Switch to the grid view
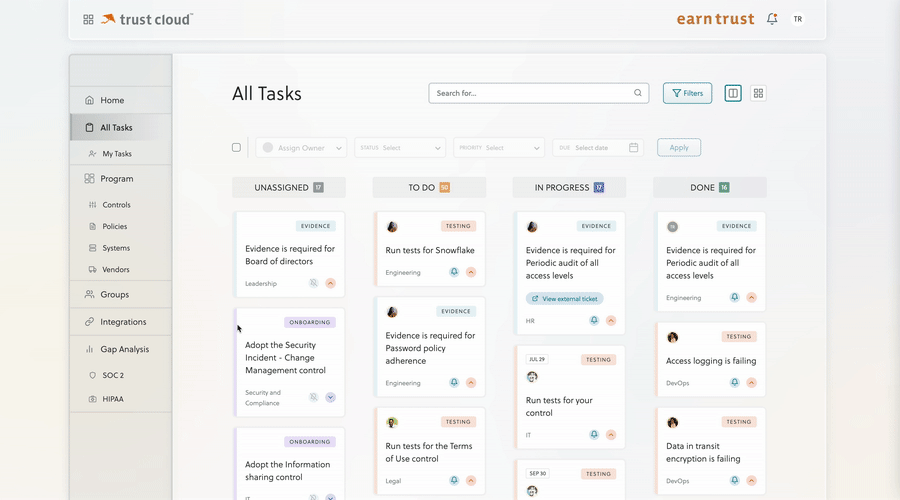The width and height of the screenshot is (900, 500). (758, 93)
